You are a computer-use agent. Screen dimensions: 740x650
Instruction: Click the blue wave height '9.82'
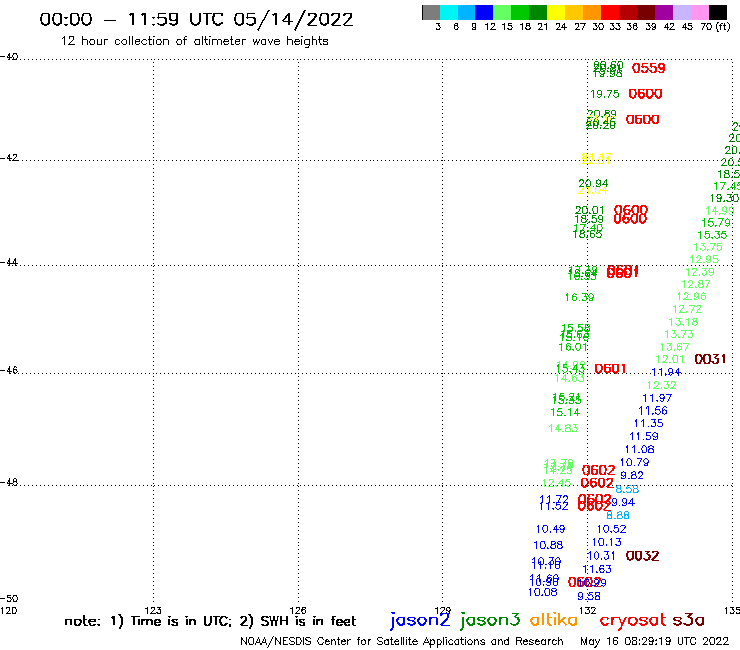[632, 475]
